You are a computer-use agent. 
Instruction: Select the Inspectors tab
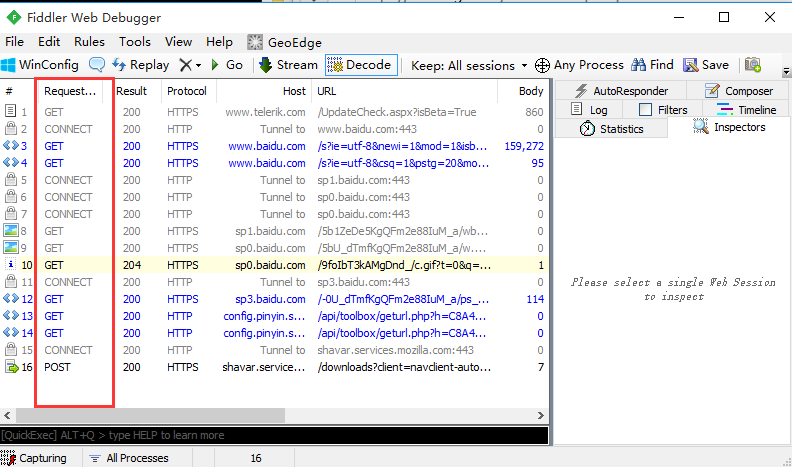pos(729,127)
